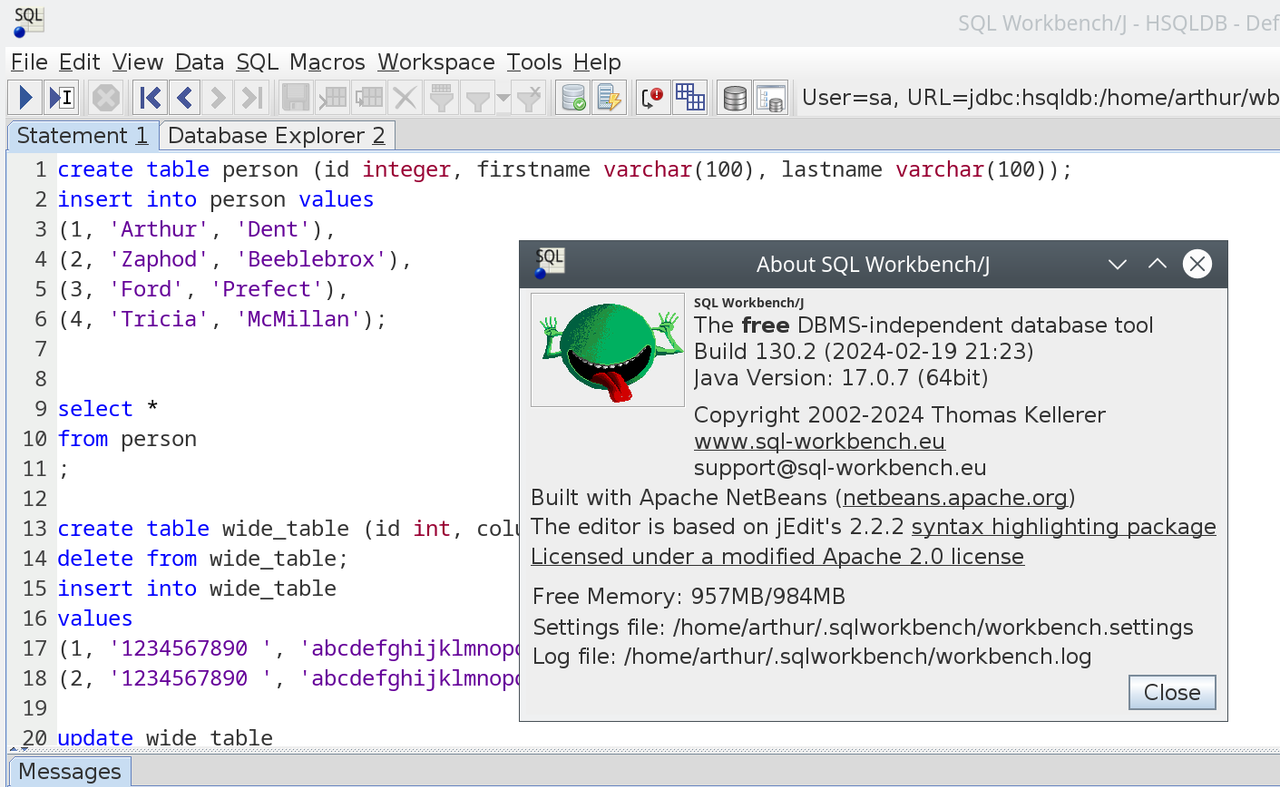Click the SQL Workbench icon in the About dialog

548,262
